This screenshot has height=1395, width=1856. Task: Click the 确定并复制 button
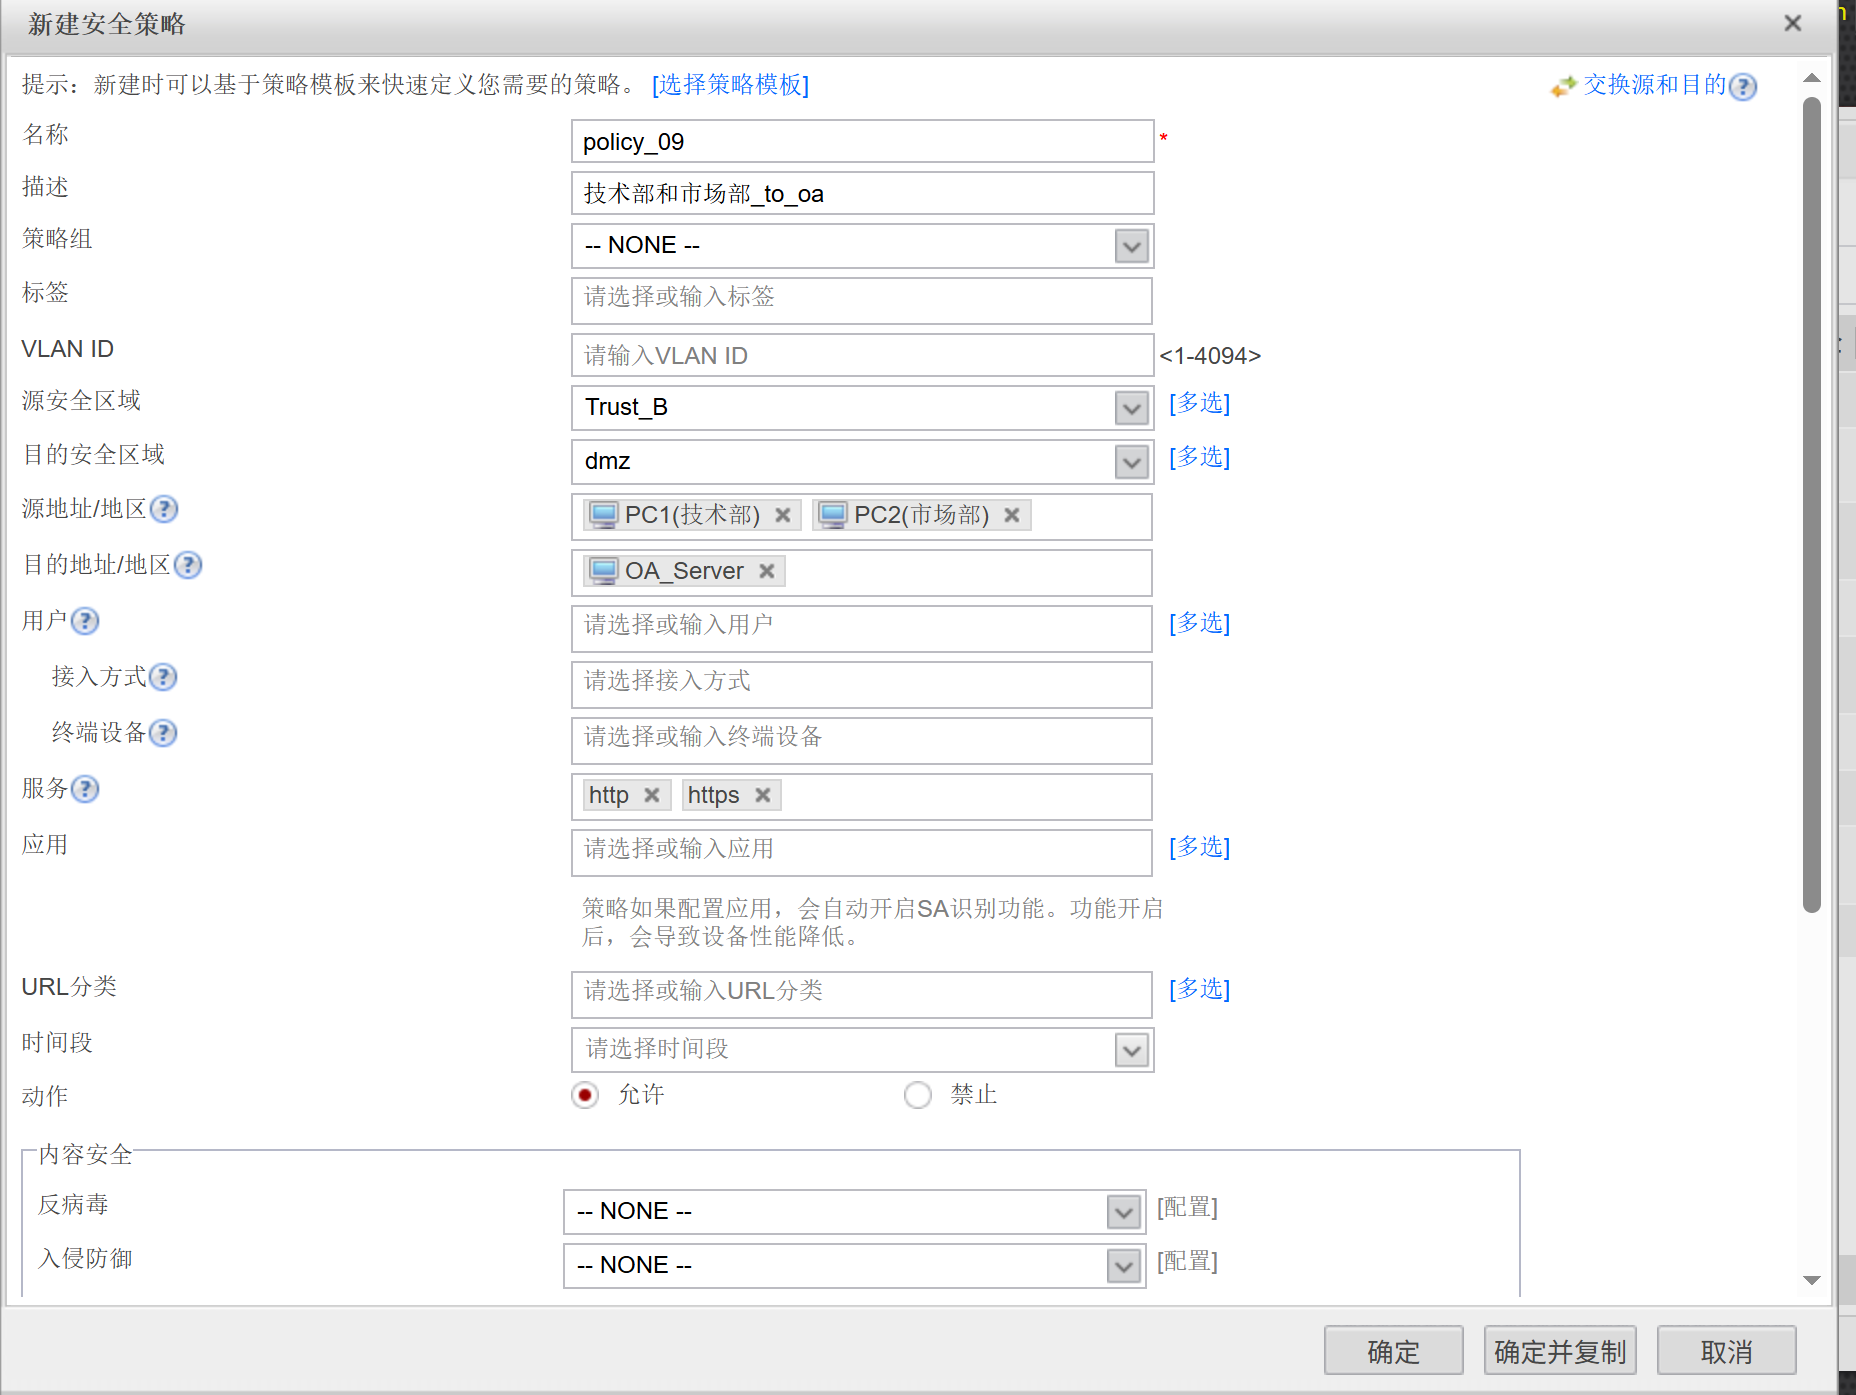pos(1560,1351)
